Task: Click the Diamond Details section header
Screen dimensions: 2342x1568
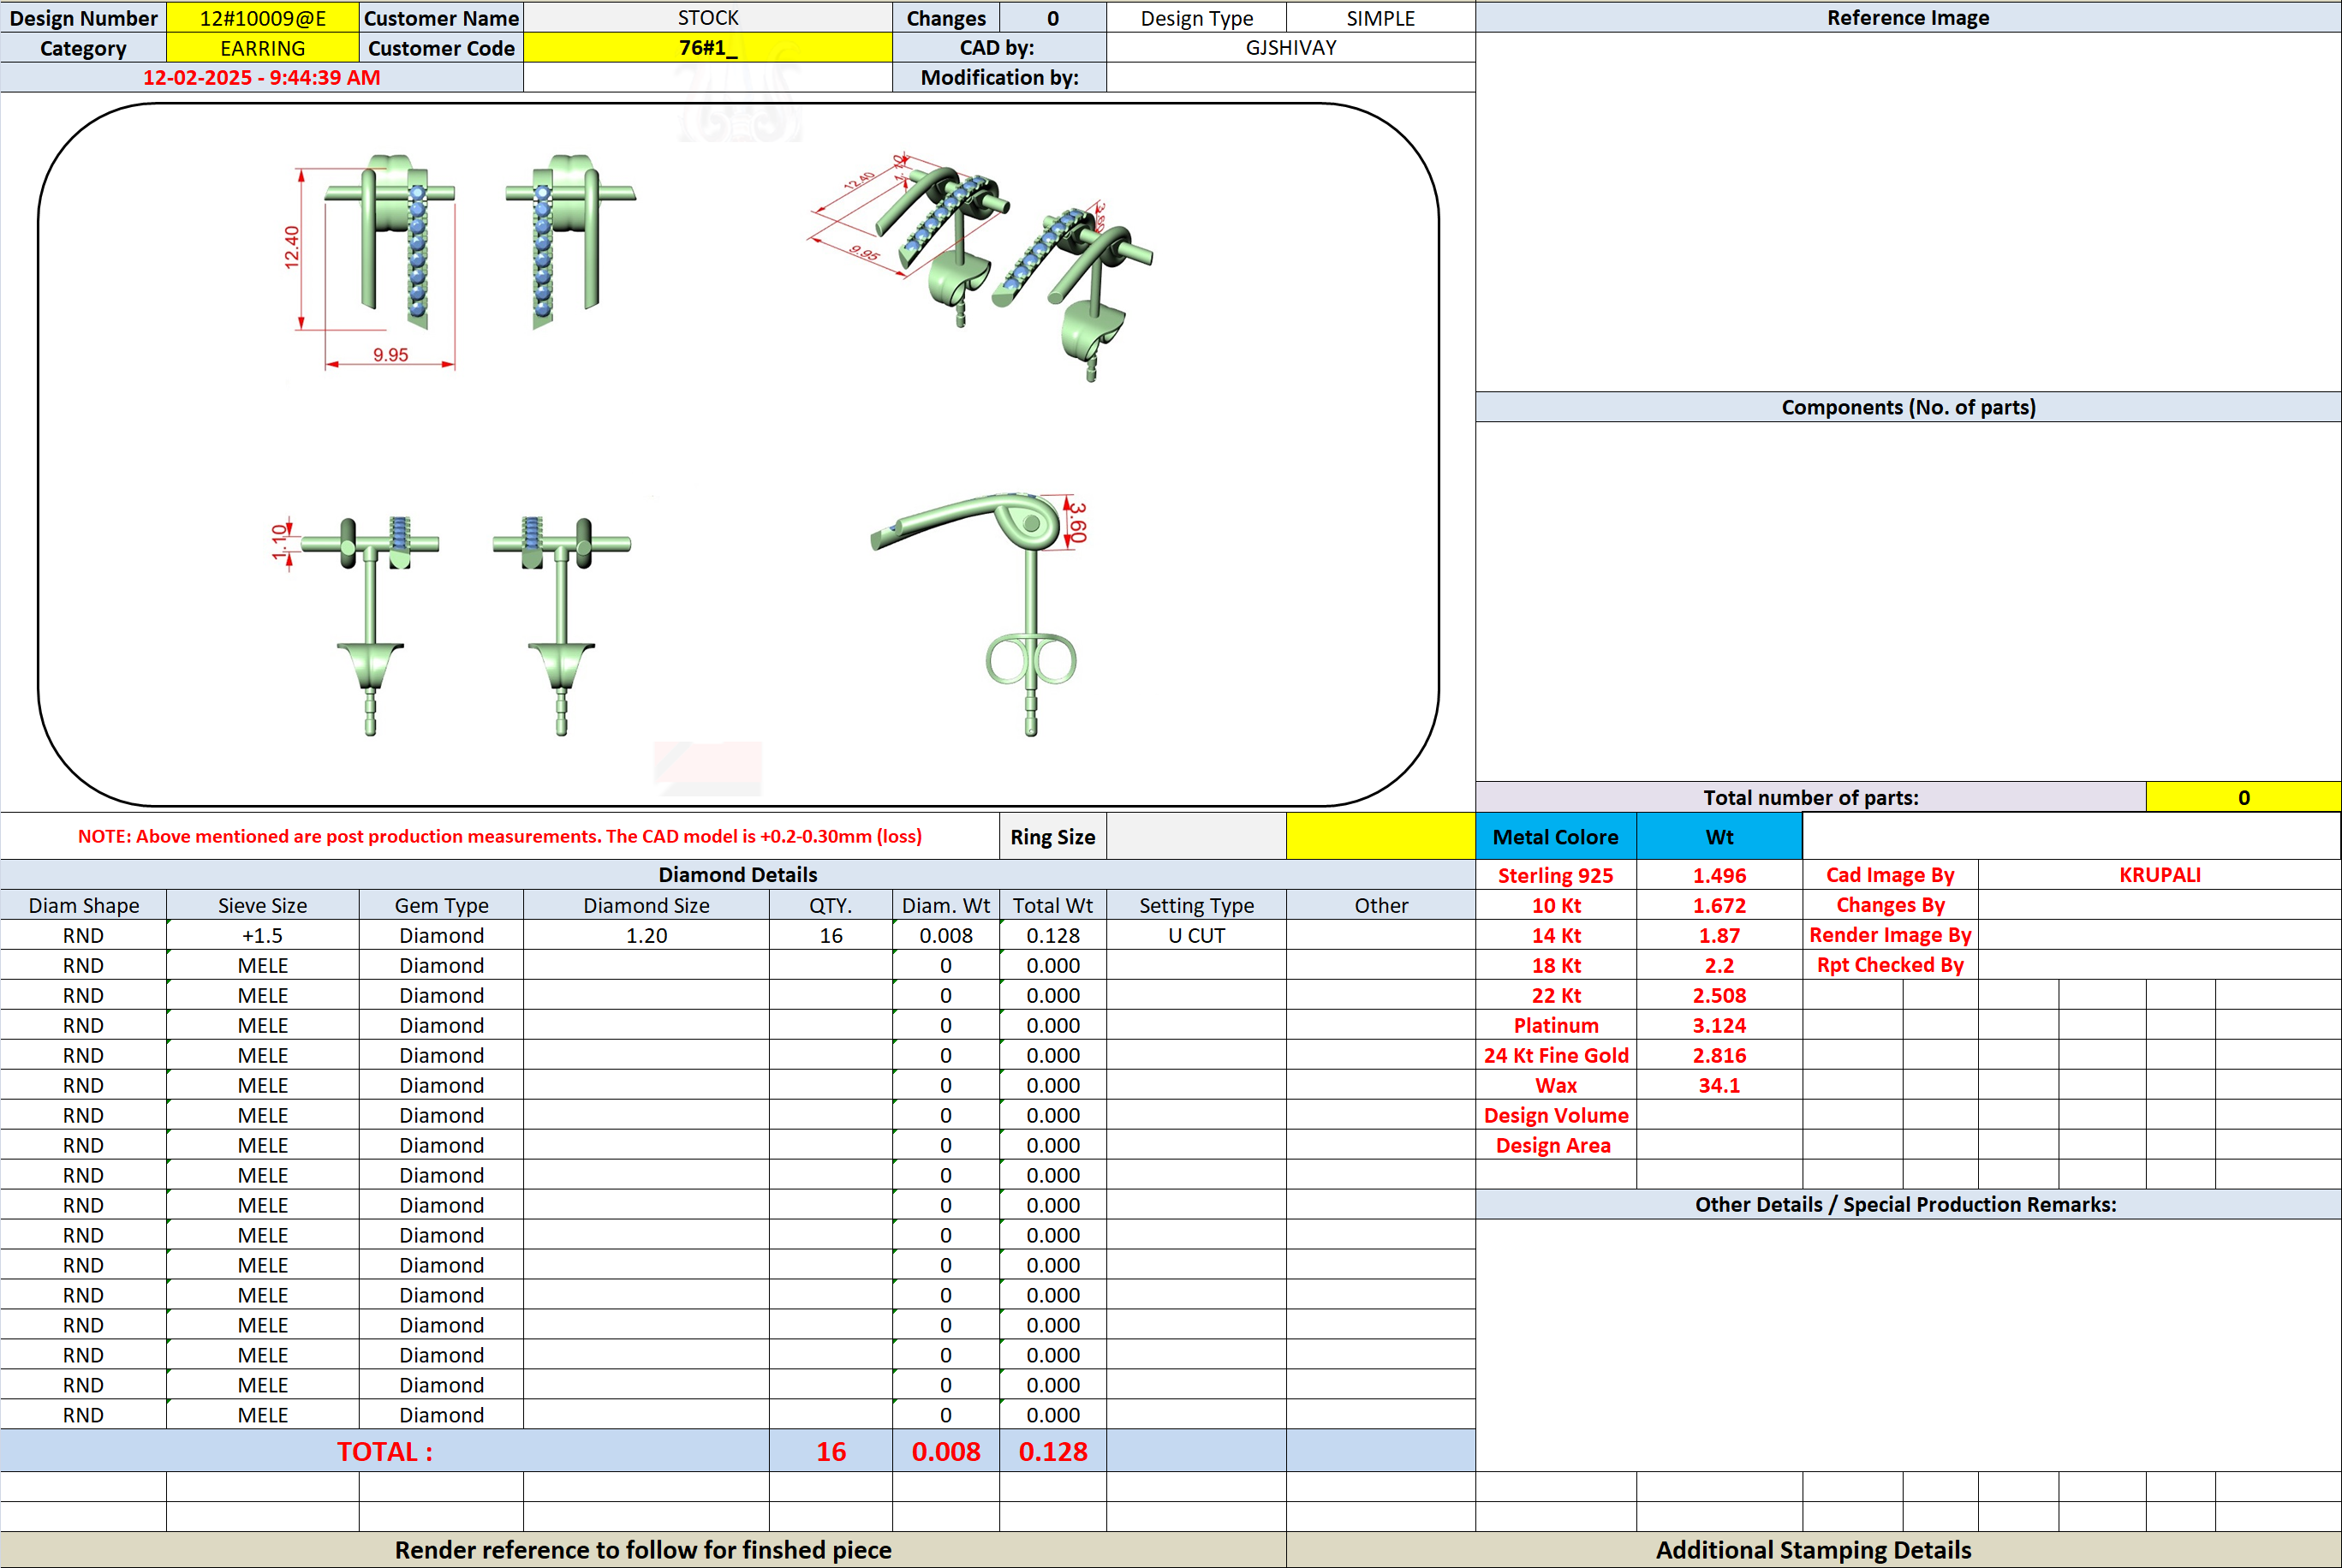Action: click(737, 875)
